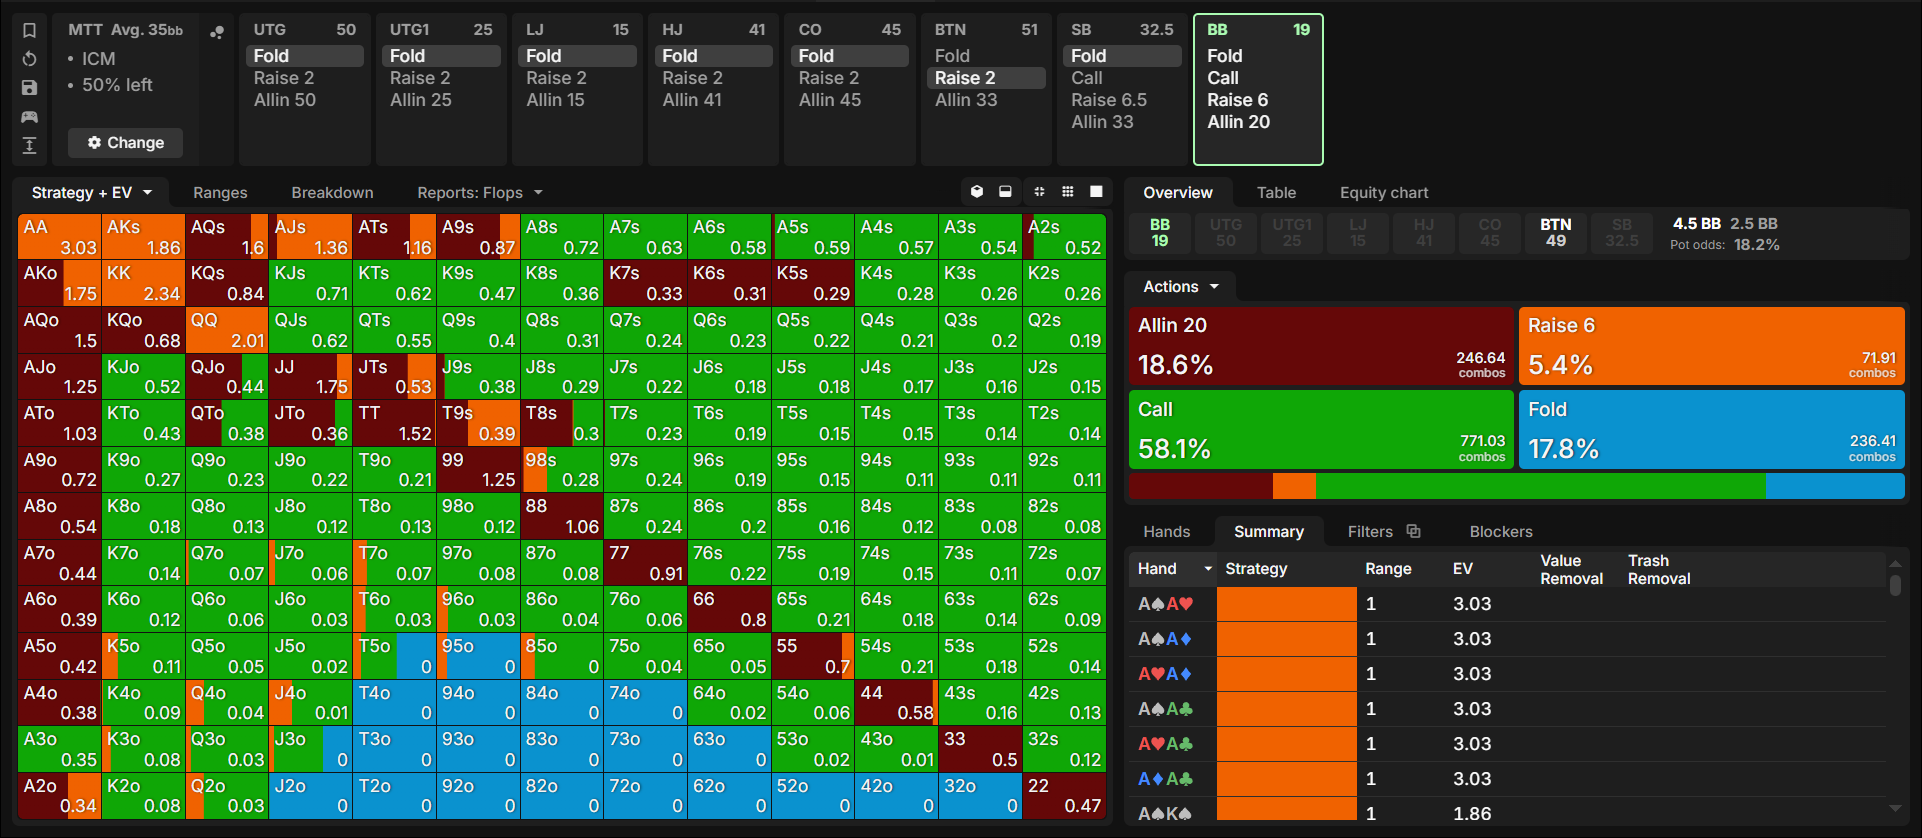Select the solid square view icon
This screenshot has height=838, width=1922.
tap(1097, 192)
